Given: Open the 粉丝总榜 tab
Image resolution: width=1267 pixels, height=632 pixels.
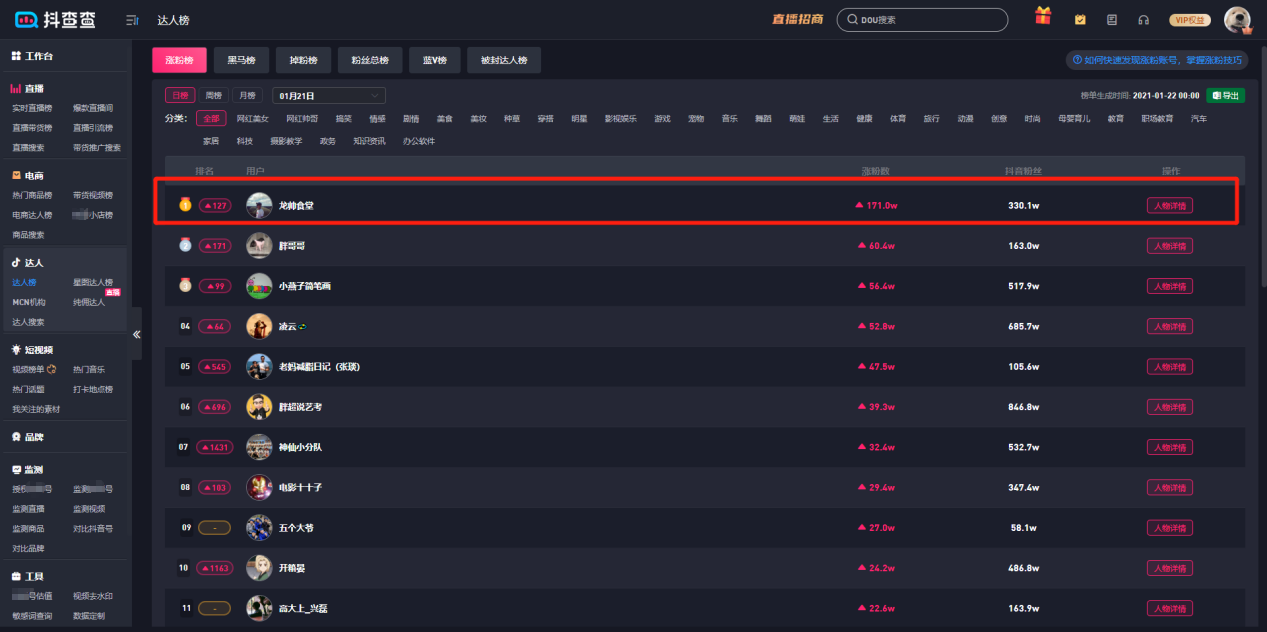Looking at the screenshot, I should click(370, 61).
